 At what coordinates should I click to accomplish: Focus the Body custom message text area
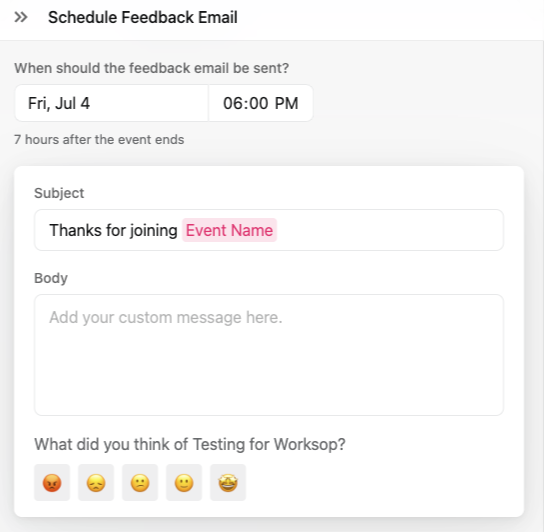(x=269, y=355)
